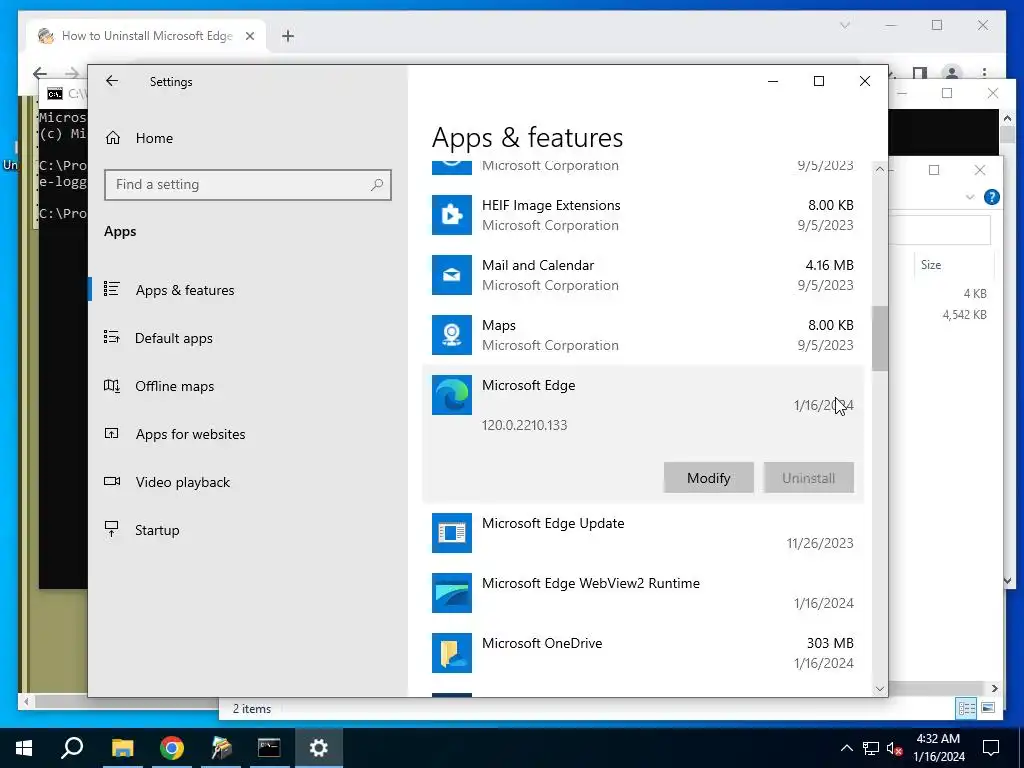Image resolution: width=1024 pixels, height=768 pixels.
Task: Click the Chrome profile avatar icon
Action: 952,73
